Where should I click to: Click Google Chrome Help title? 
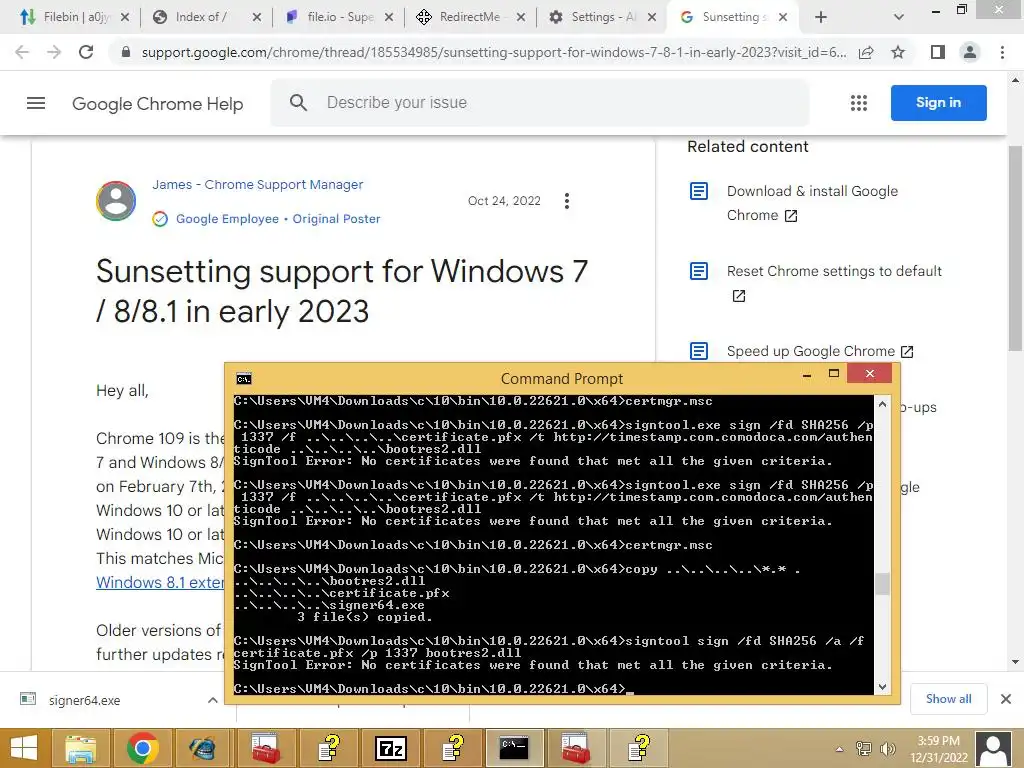(x=157, y=103)
